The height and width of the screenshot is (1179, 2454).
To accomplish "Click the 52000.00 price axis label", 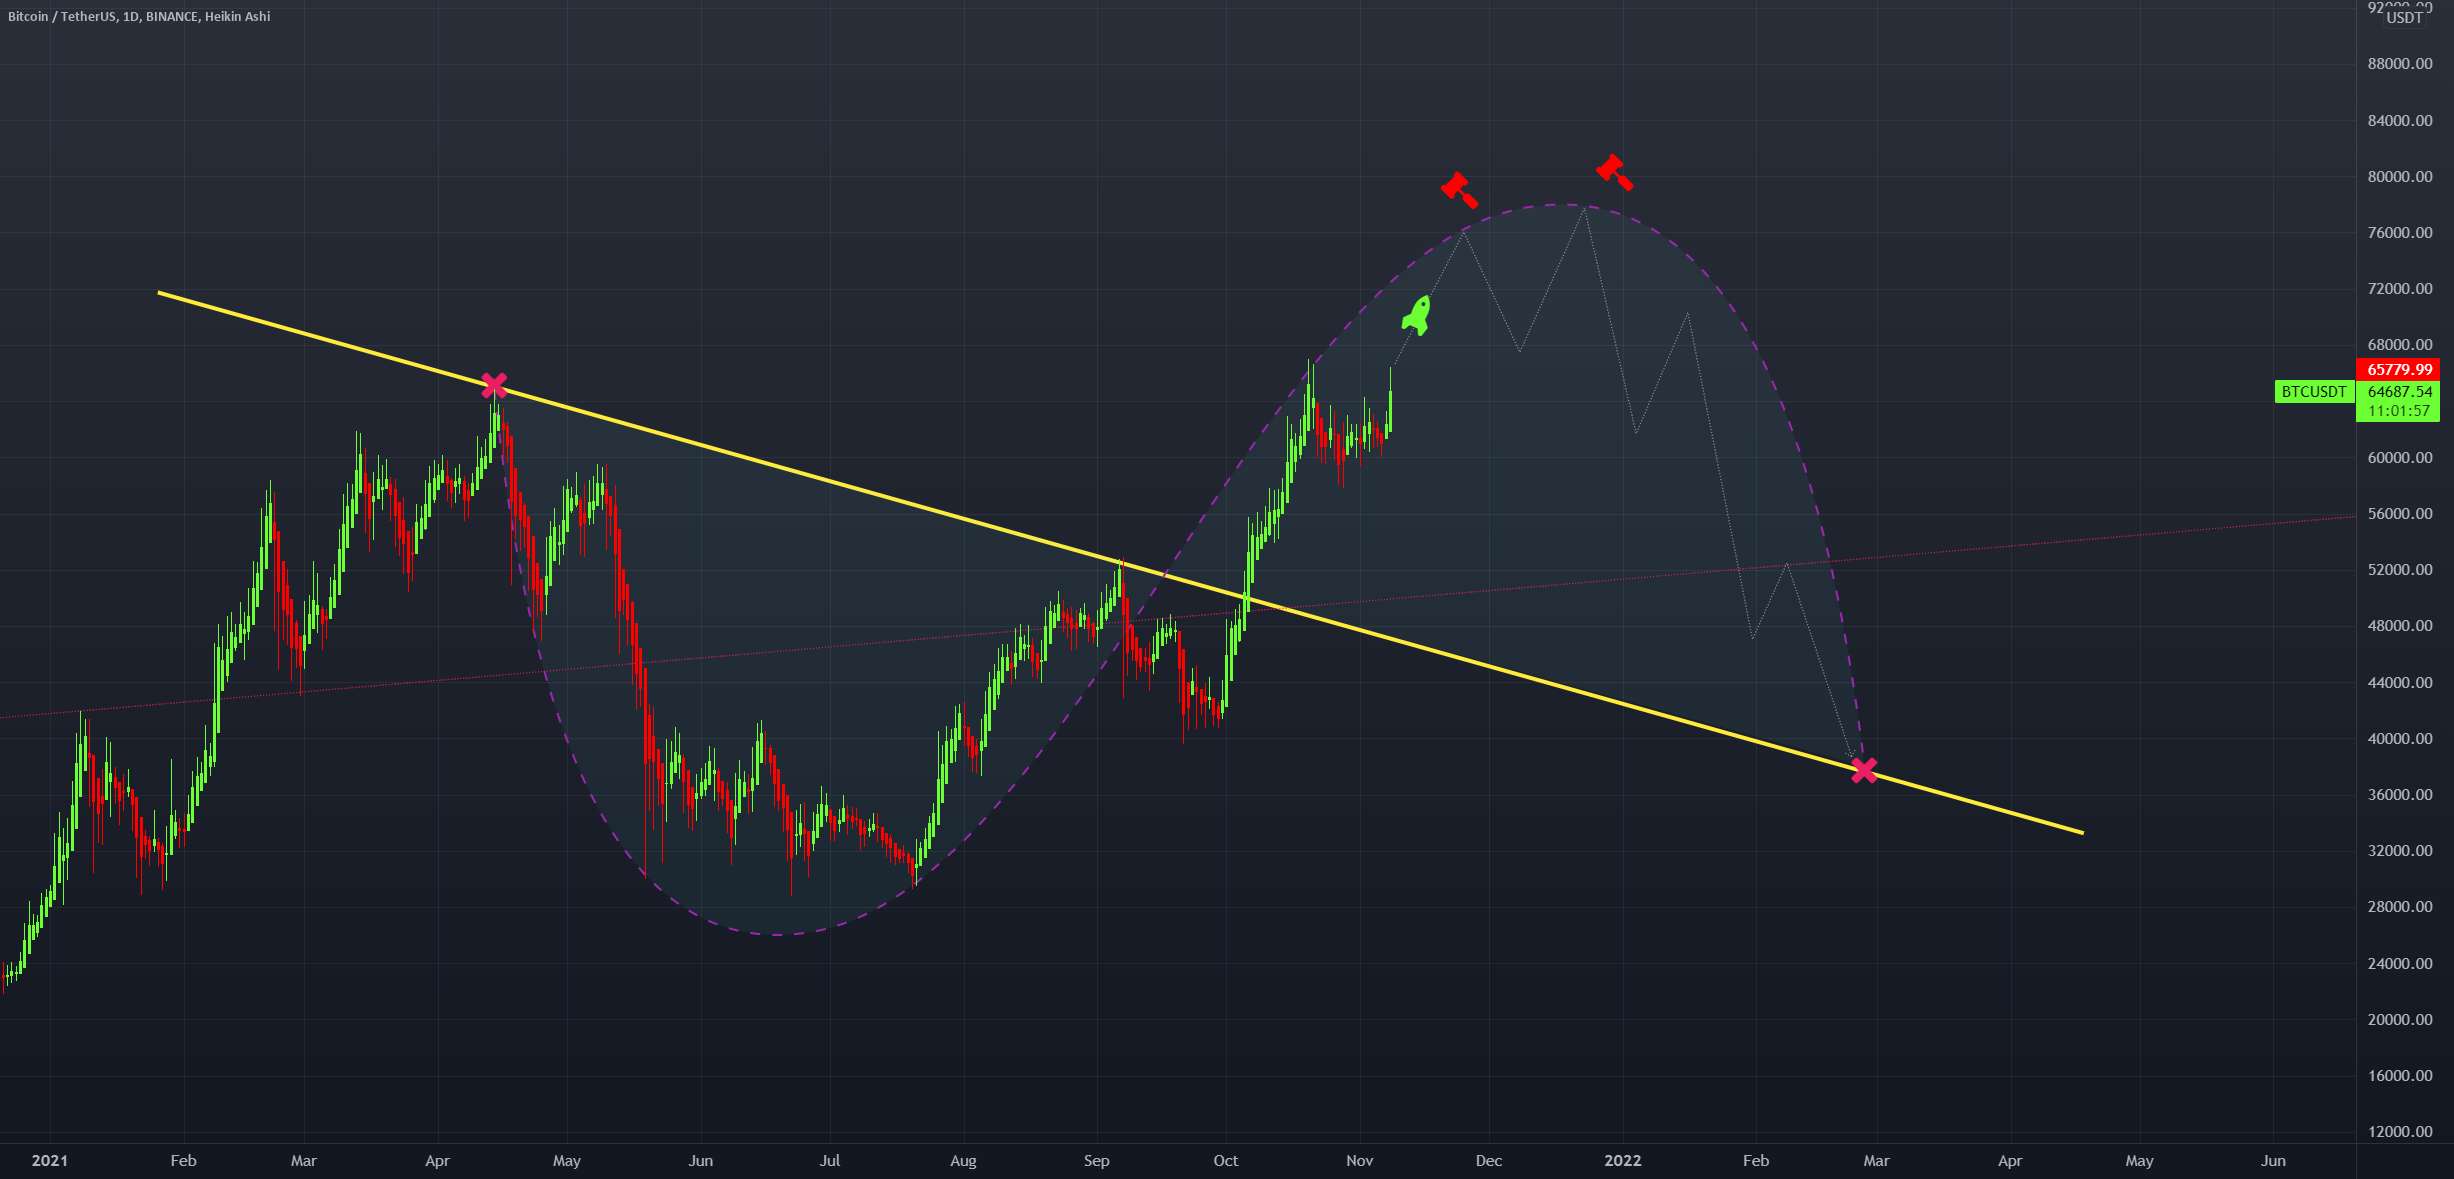I will tap(2400, 569).
